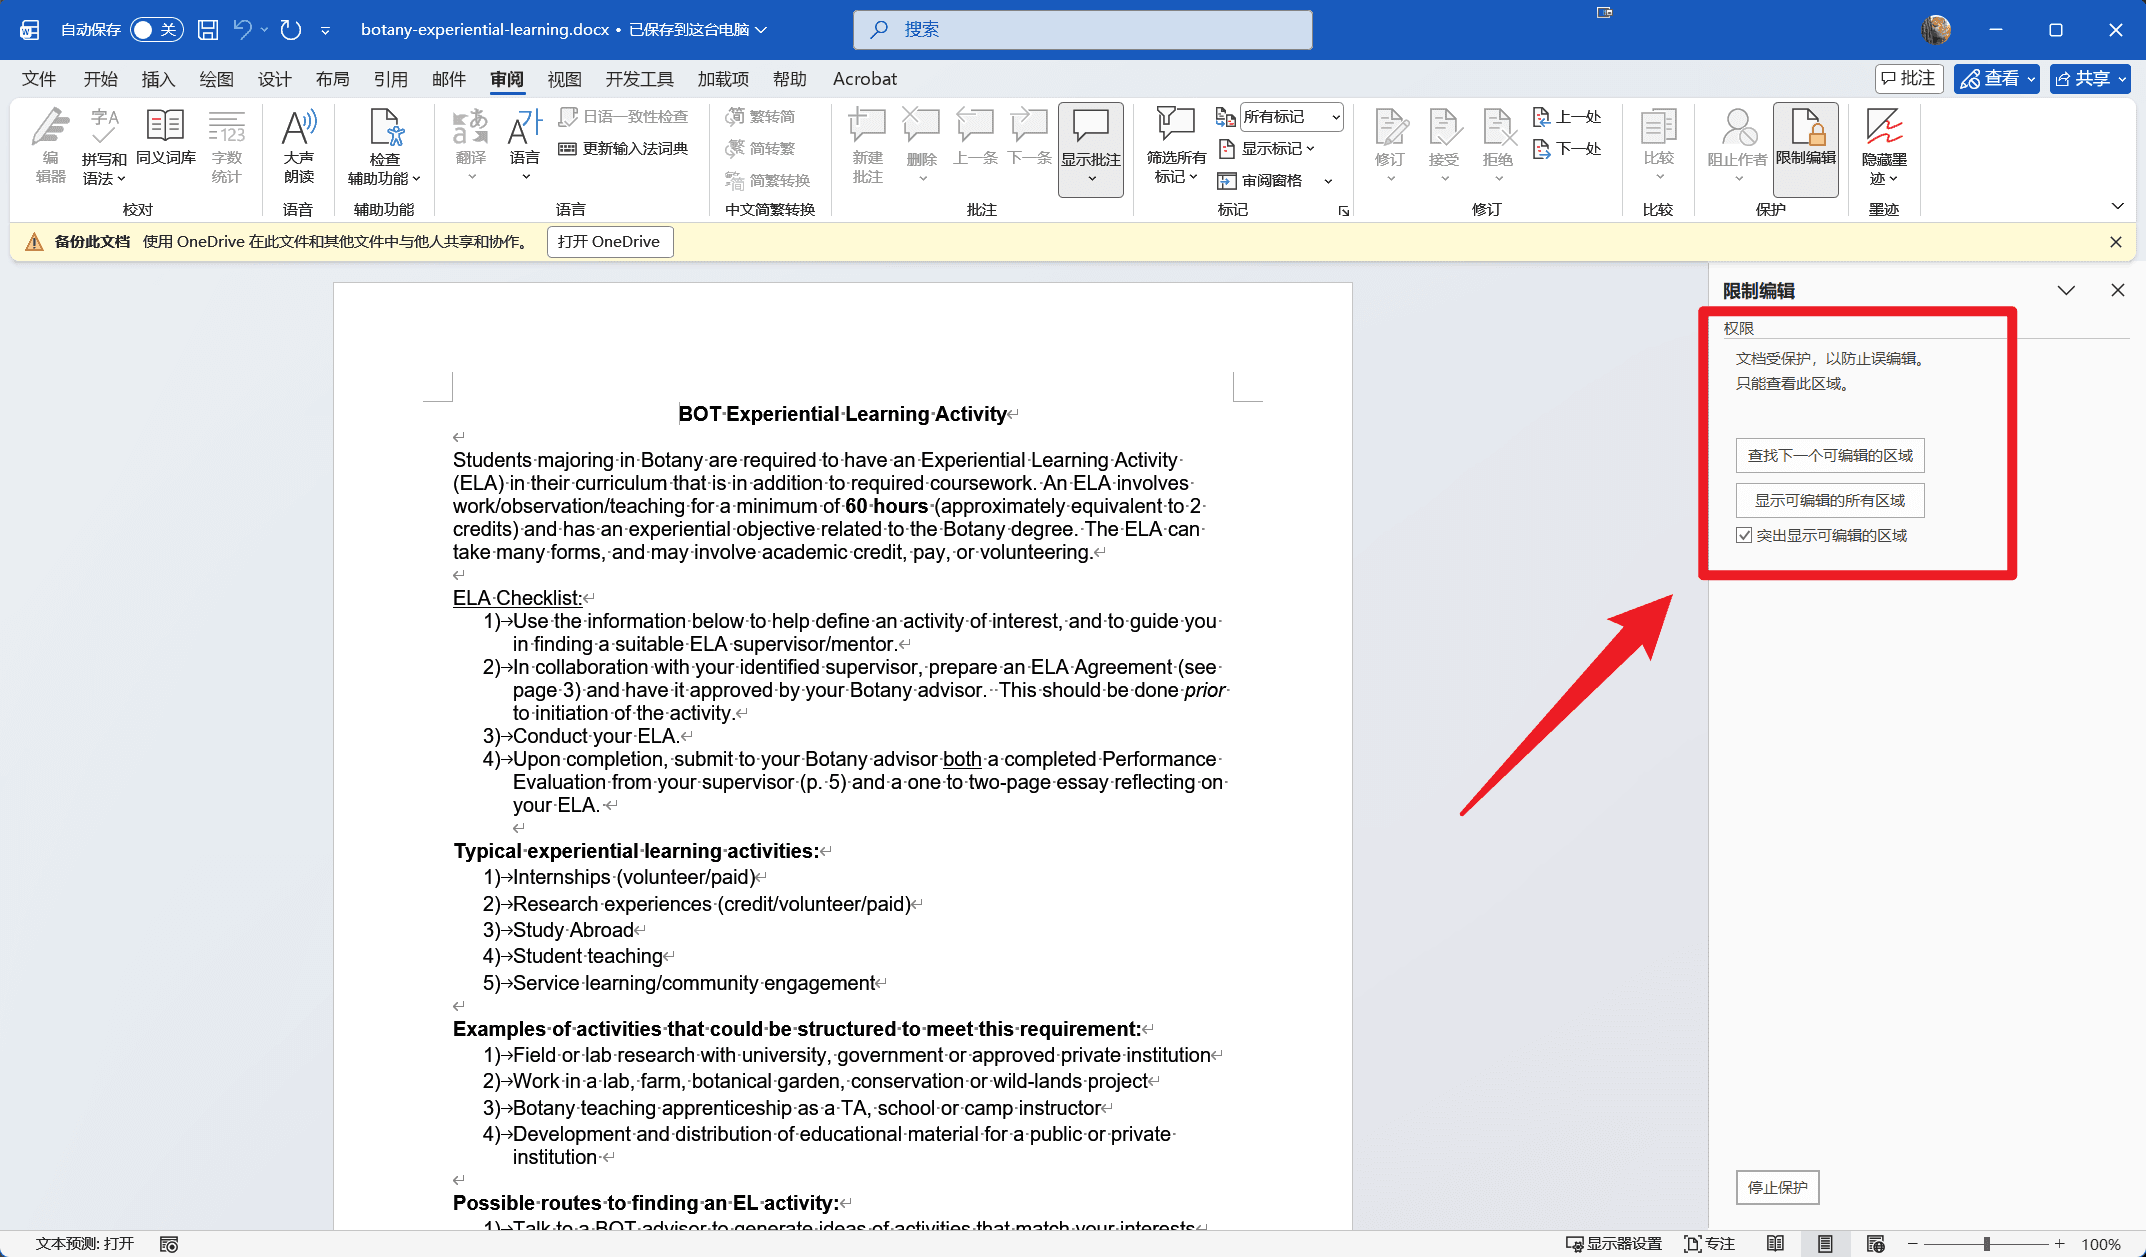Image resolution: width=2146 pixels, height=1257 pixels.
Task: Click the 打开 OneDrive button
Action: [609, 242]
